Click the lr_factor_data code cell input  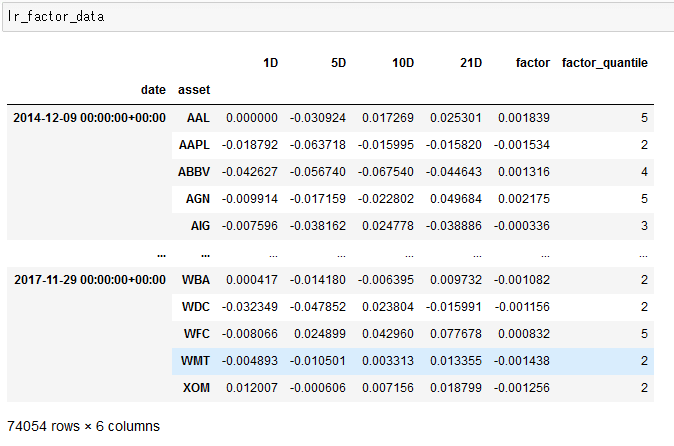[337, 17]
